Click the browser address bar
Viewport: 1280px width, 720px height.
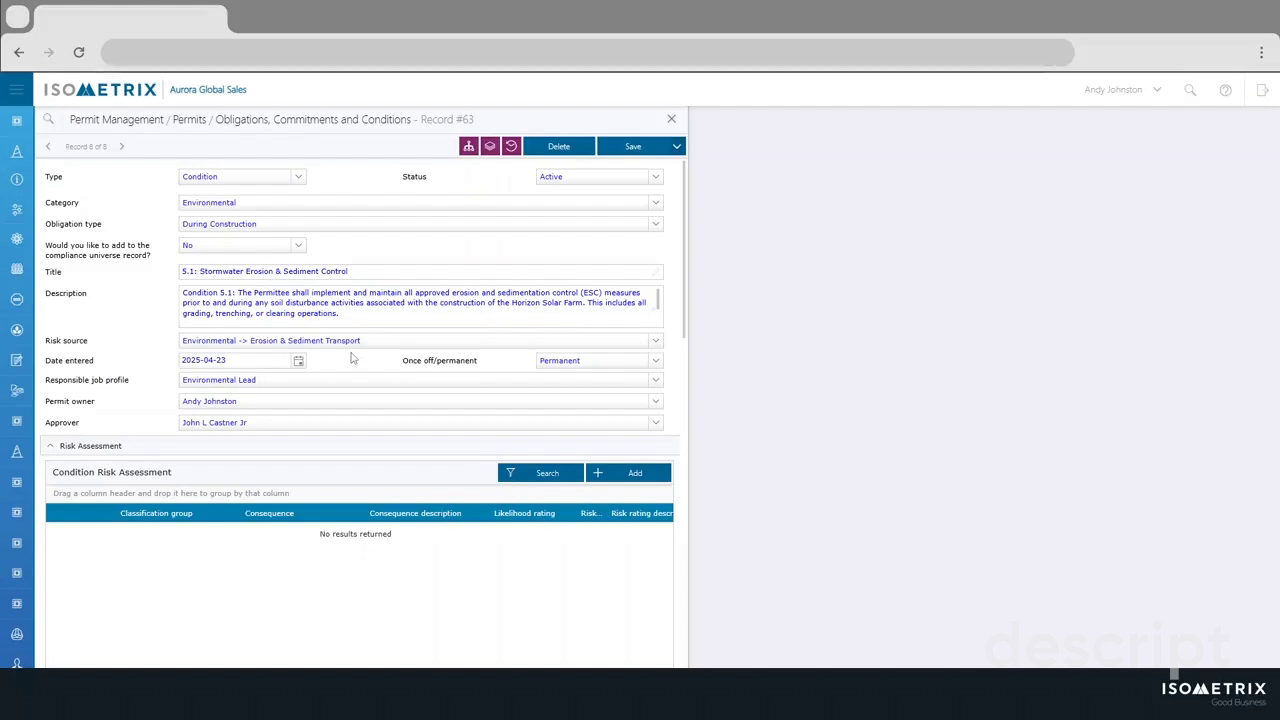587,52
